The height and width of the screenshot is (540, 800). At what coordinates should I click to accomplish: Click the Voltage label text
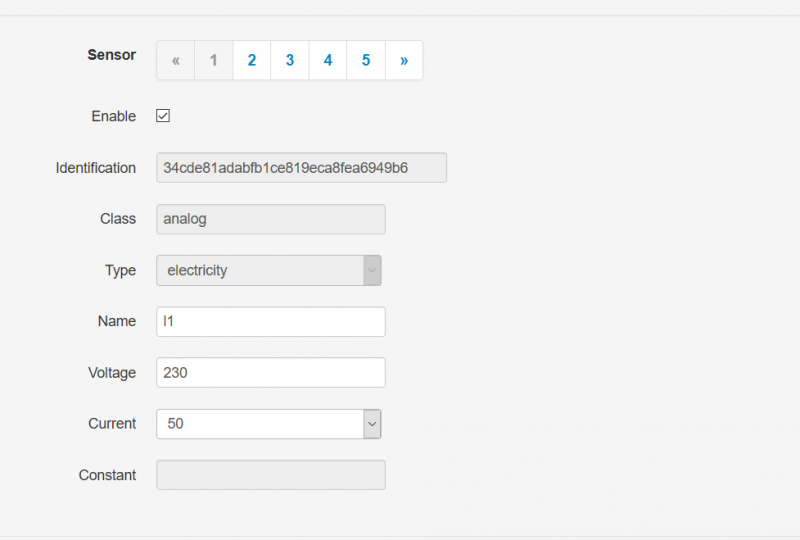112,373
